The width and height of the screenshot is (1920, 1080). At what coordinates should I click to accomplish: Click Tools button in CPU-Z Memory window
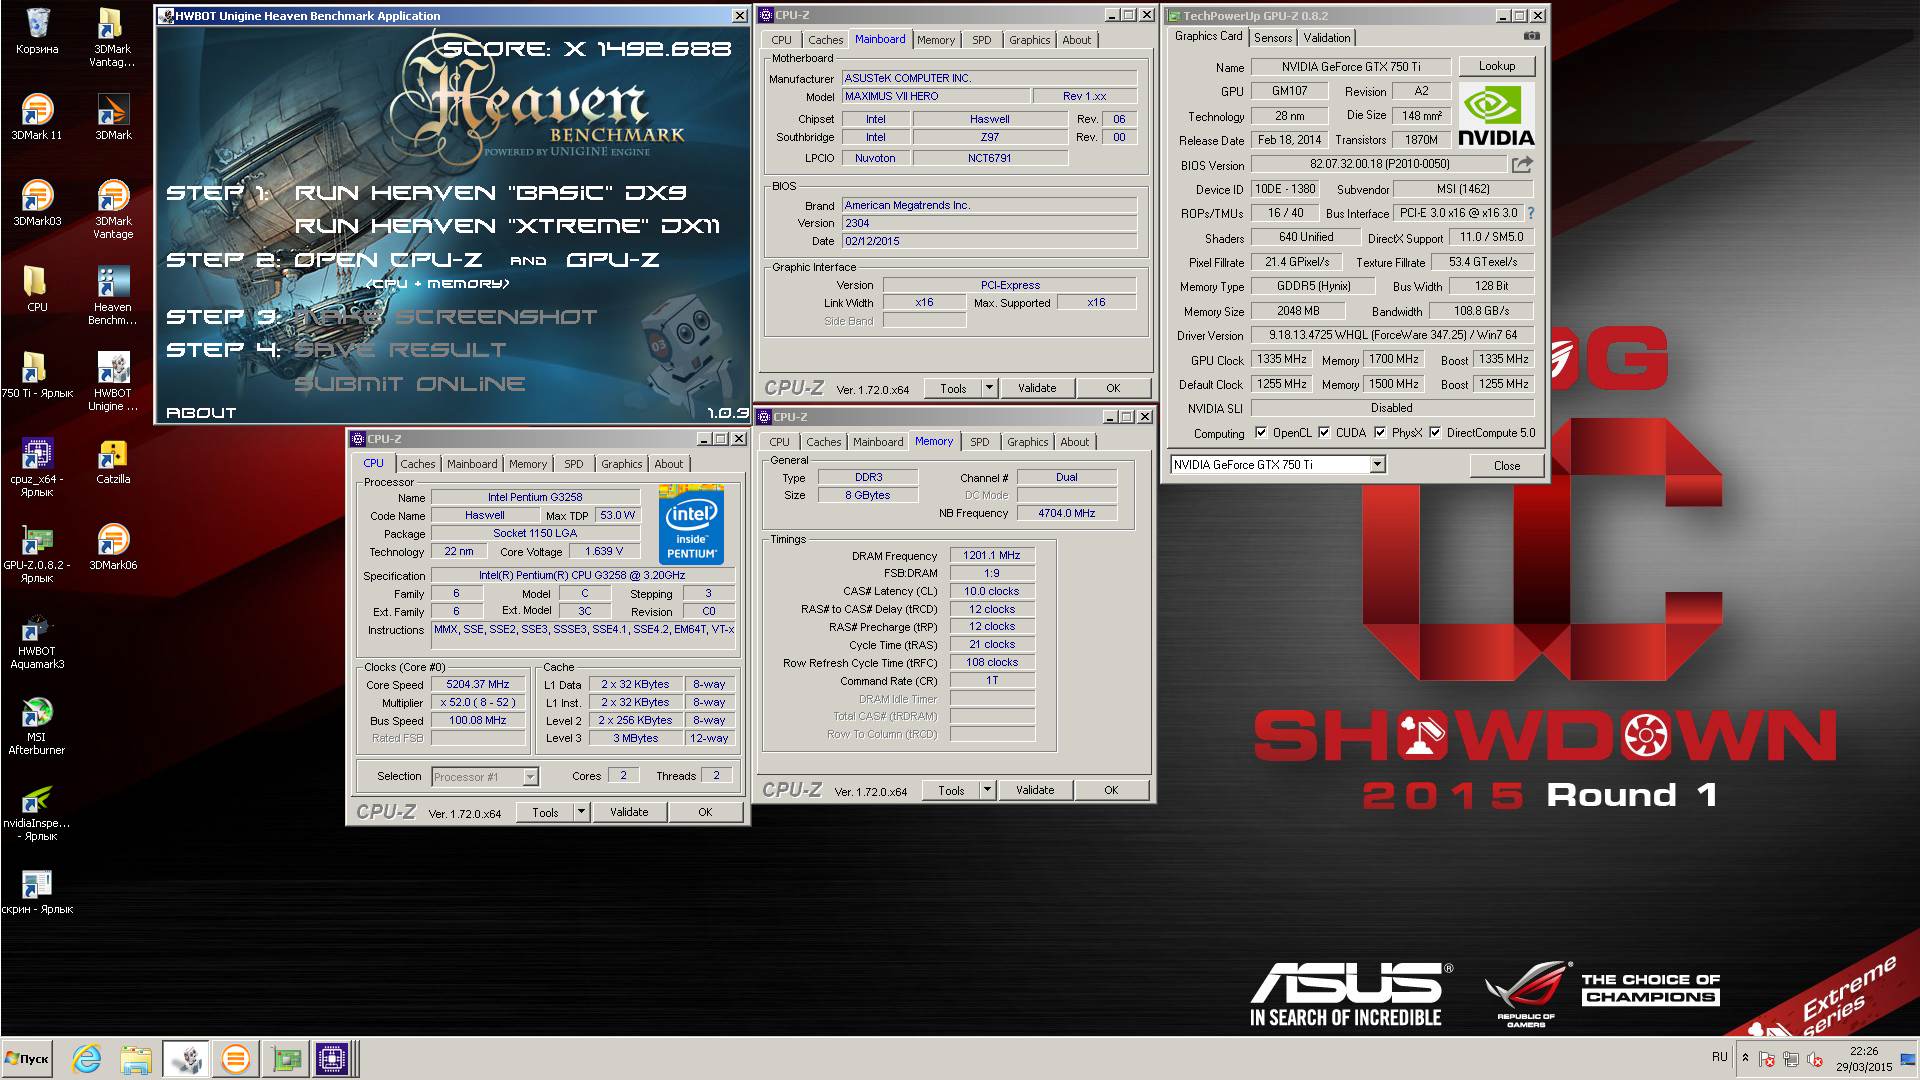[x=951, y=790]
